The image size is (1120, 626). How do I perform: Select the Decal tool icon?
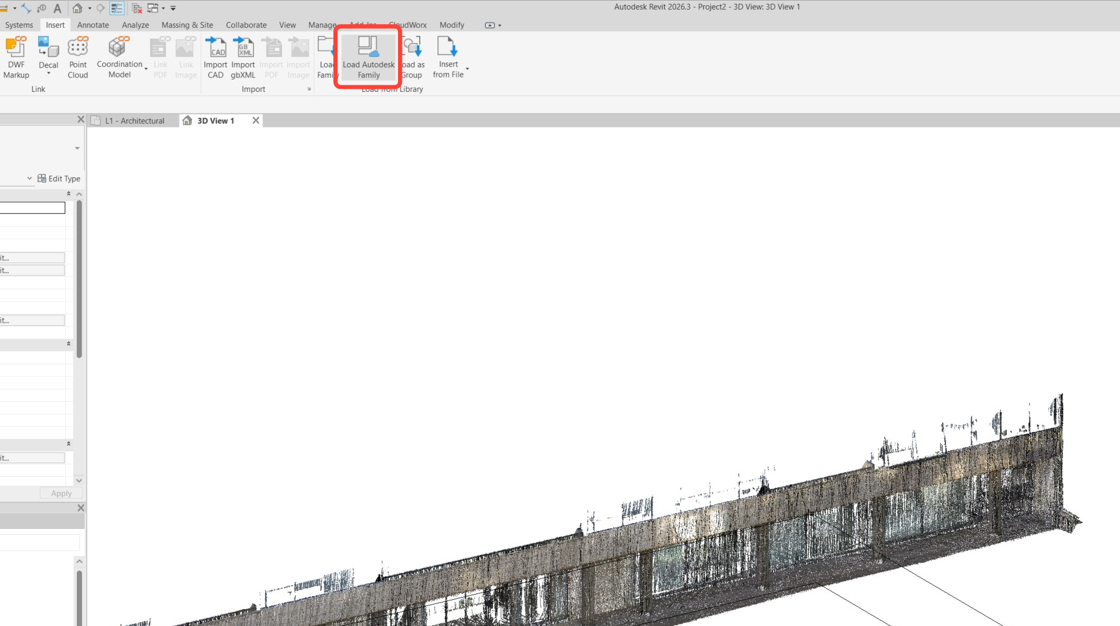[x=49, y=47]
